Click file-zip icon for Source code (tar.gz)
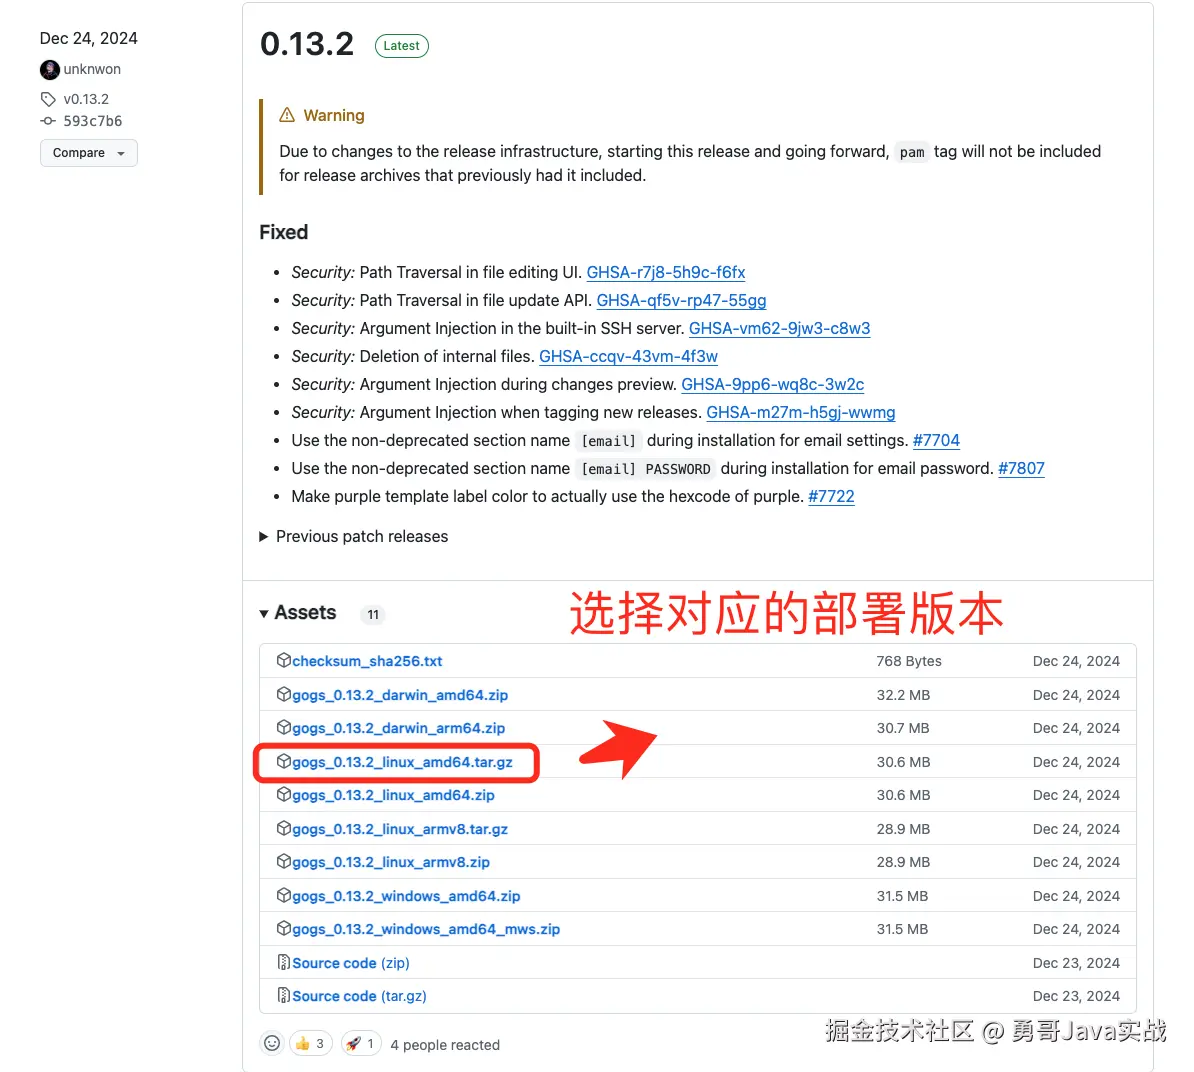 (283, 995)
